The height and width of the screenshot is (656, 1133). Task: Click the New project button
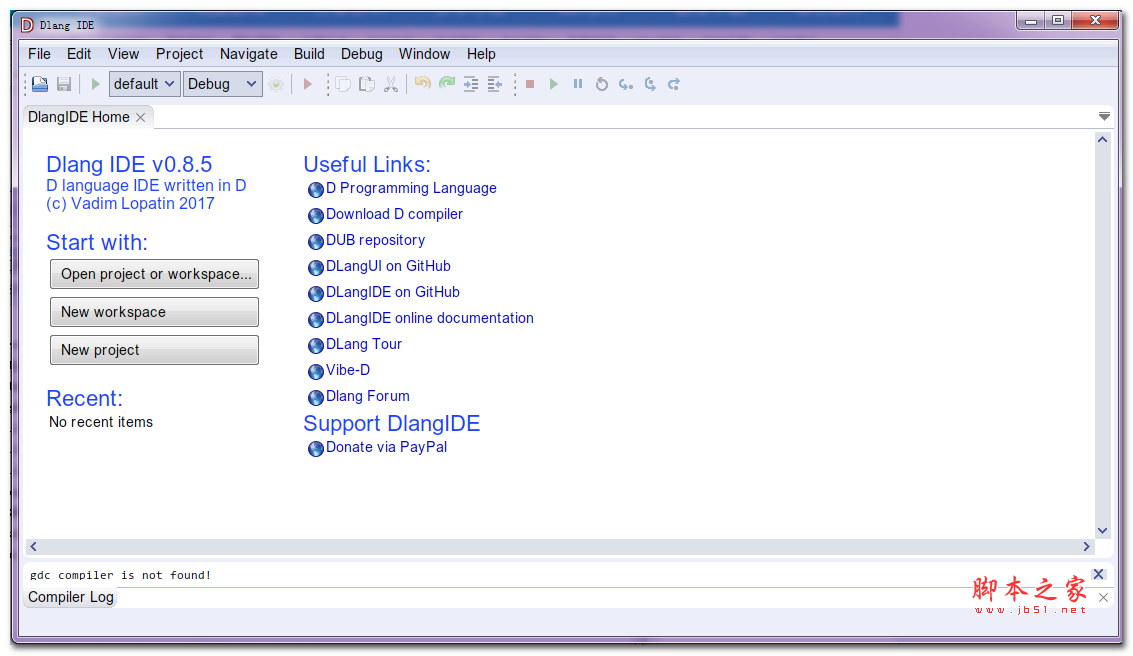tap(155, 350)
